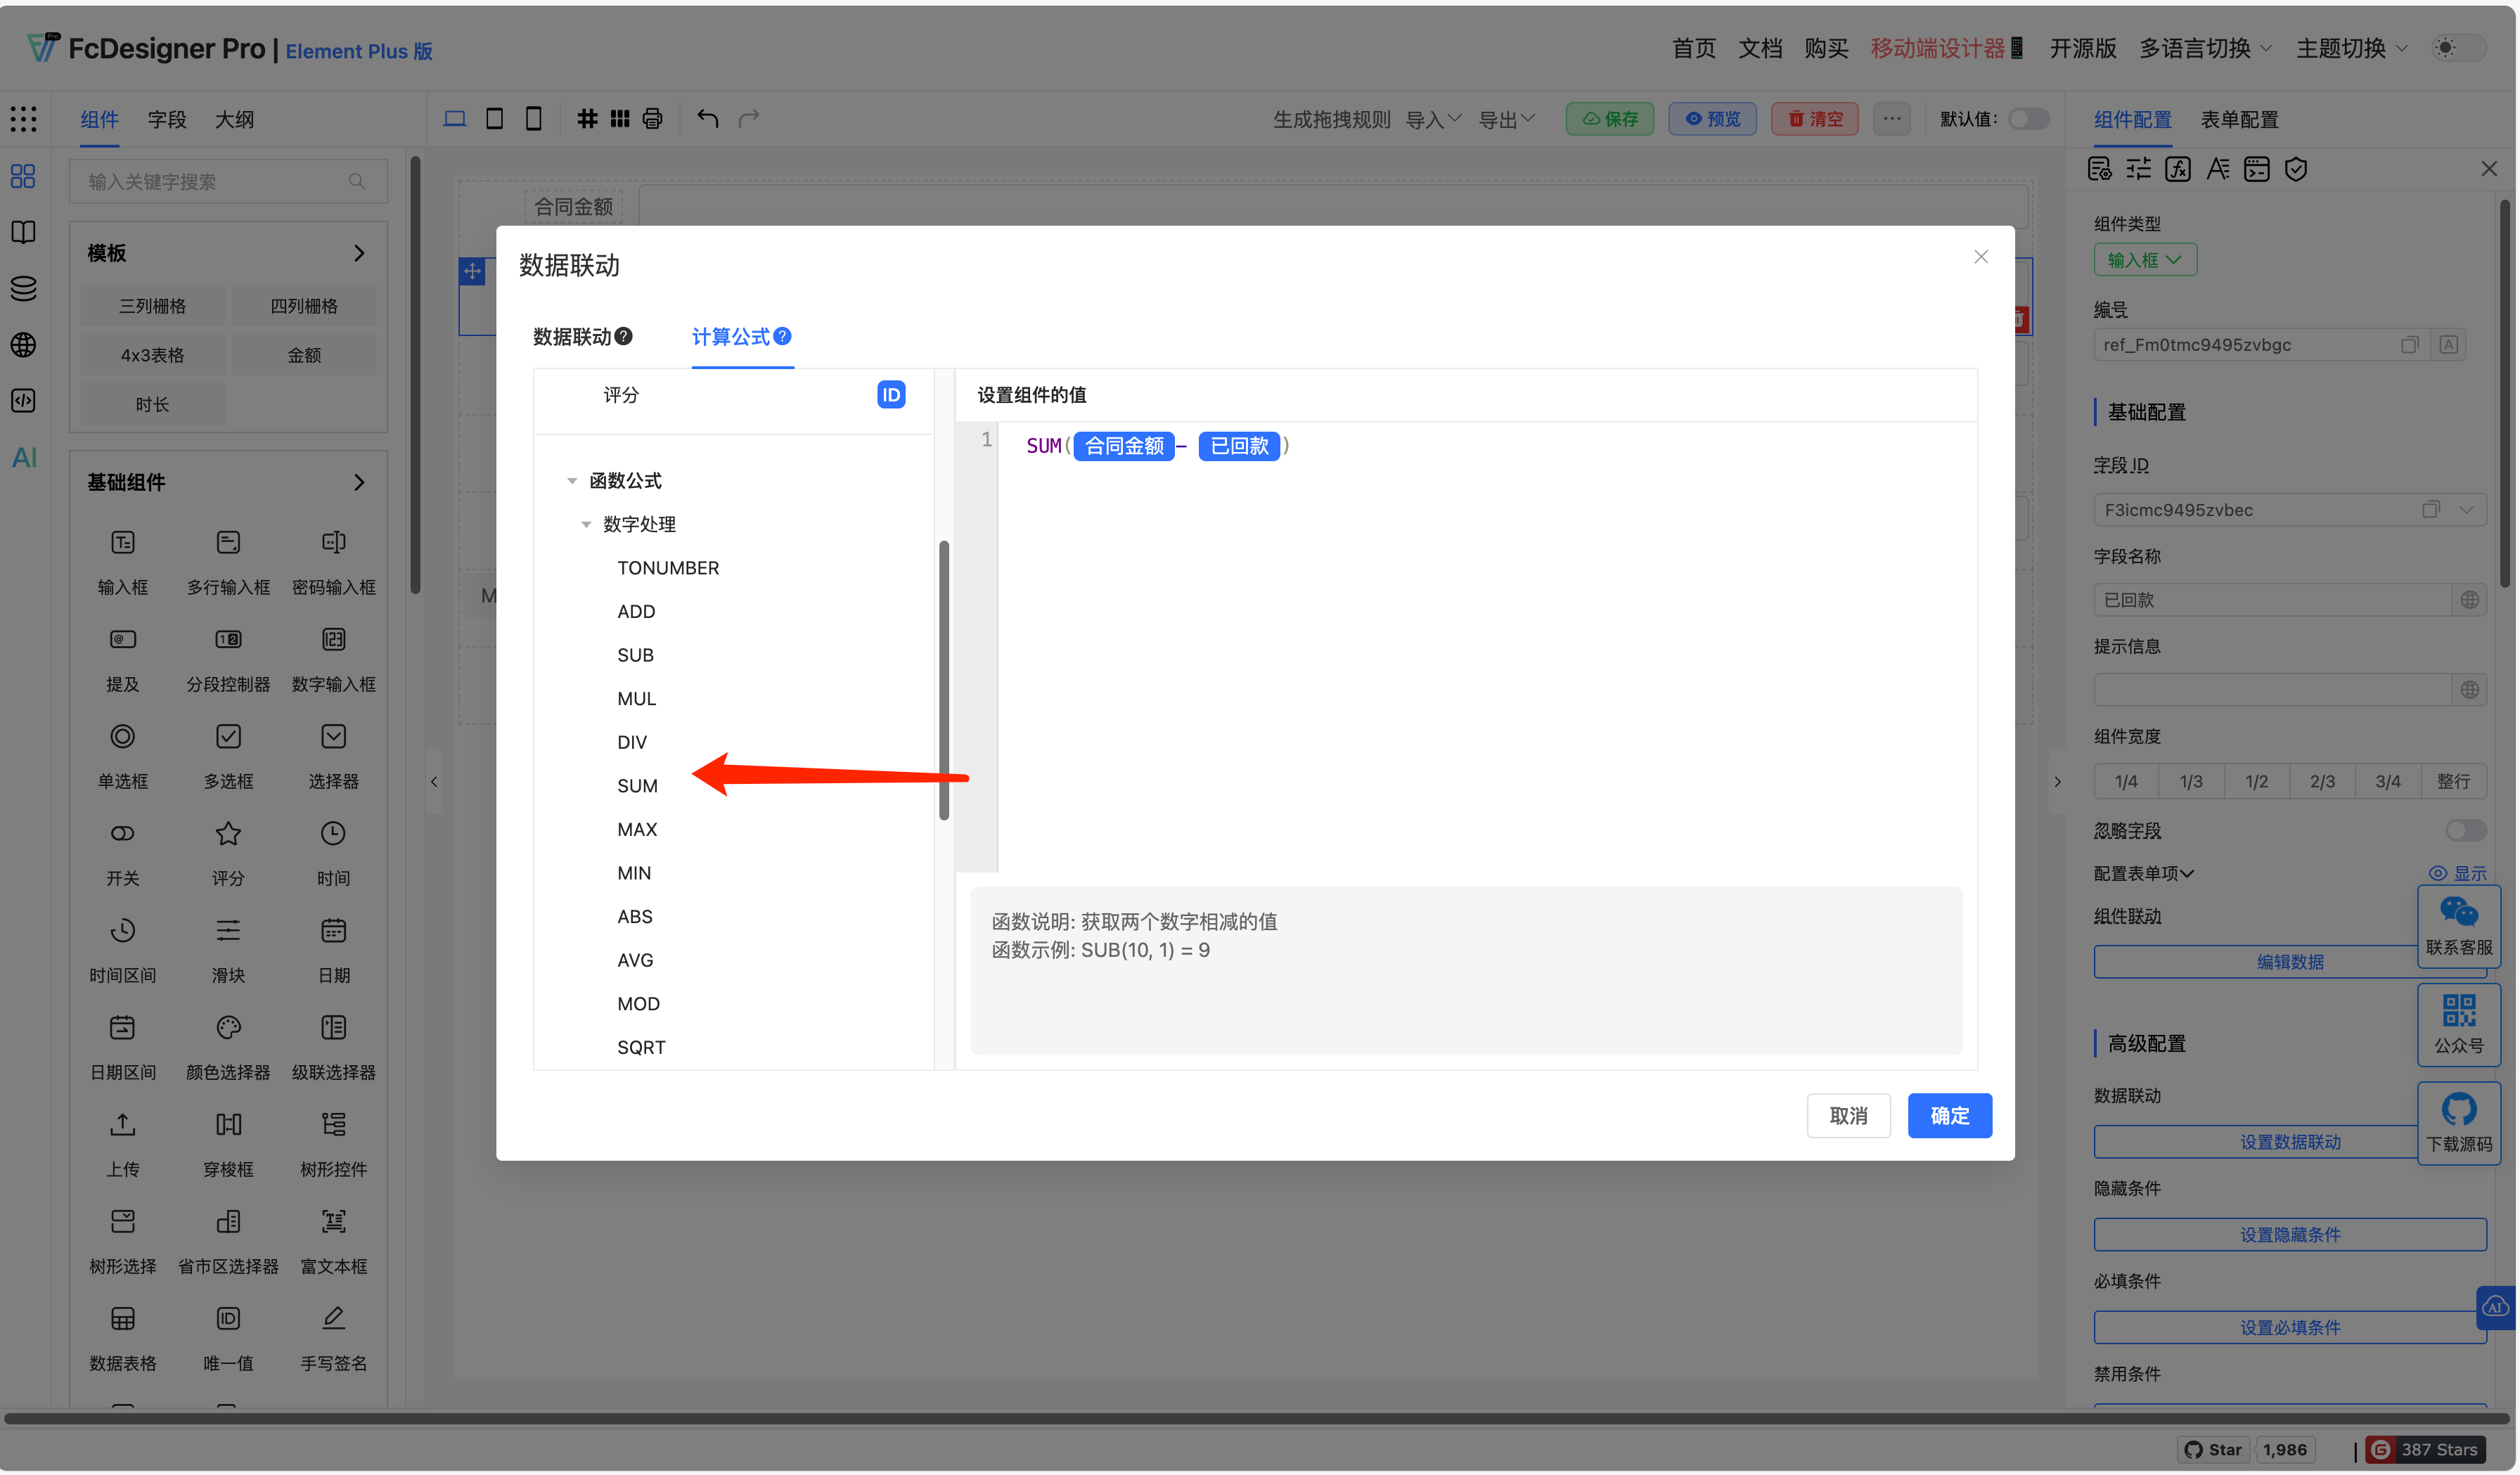Select the SUM function in the list

[637, 785]
